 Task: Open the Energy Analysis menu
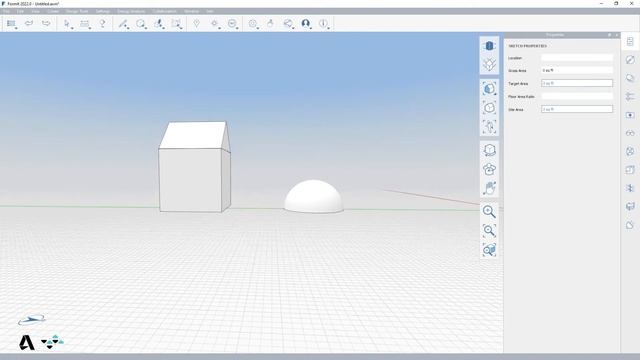pos(131,11)
